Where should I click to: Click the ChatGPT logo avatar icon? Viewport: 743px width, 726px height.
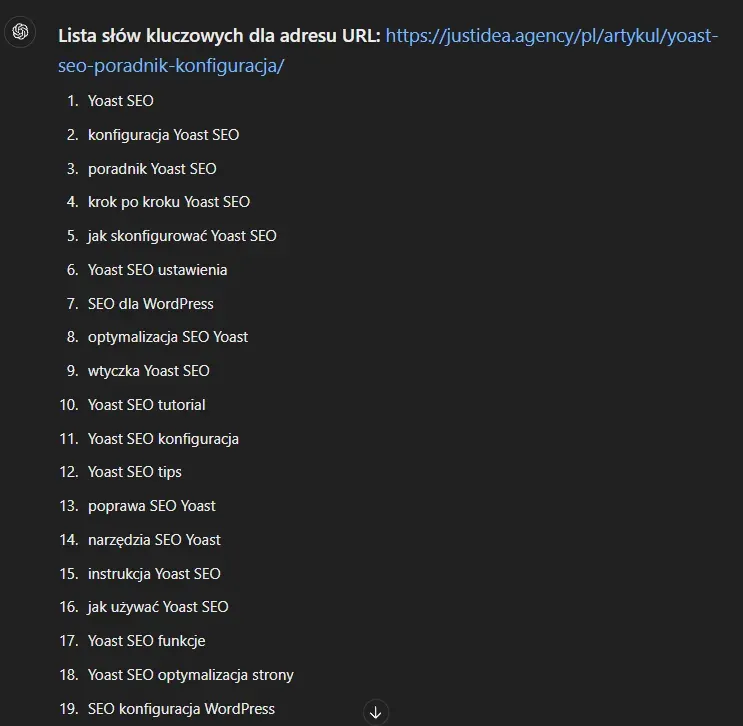[20, 32]
